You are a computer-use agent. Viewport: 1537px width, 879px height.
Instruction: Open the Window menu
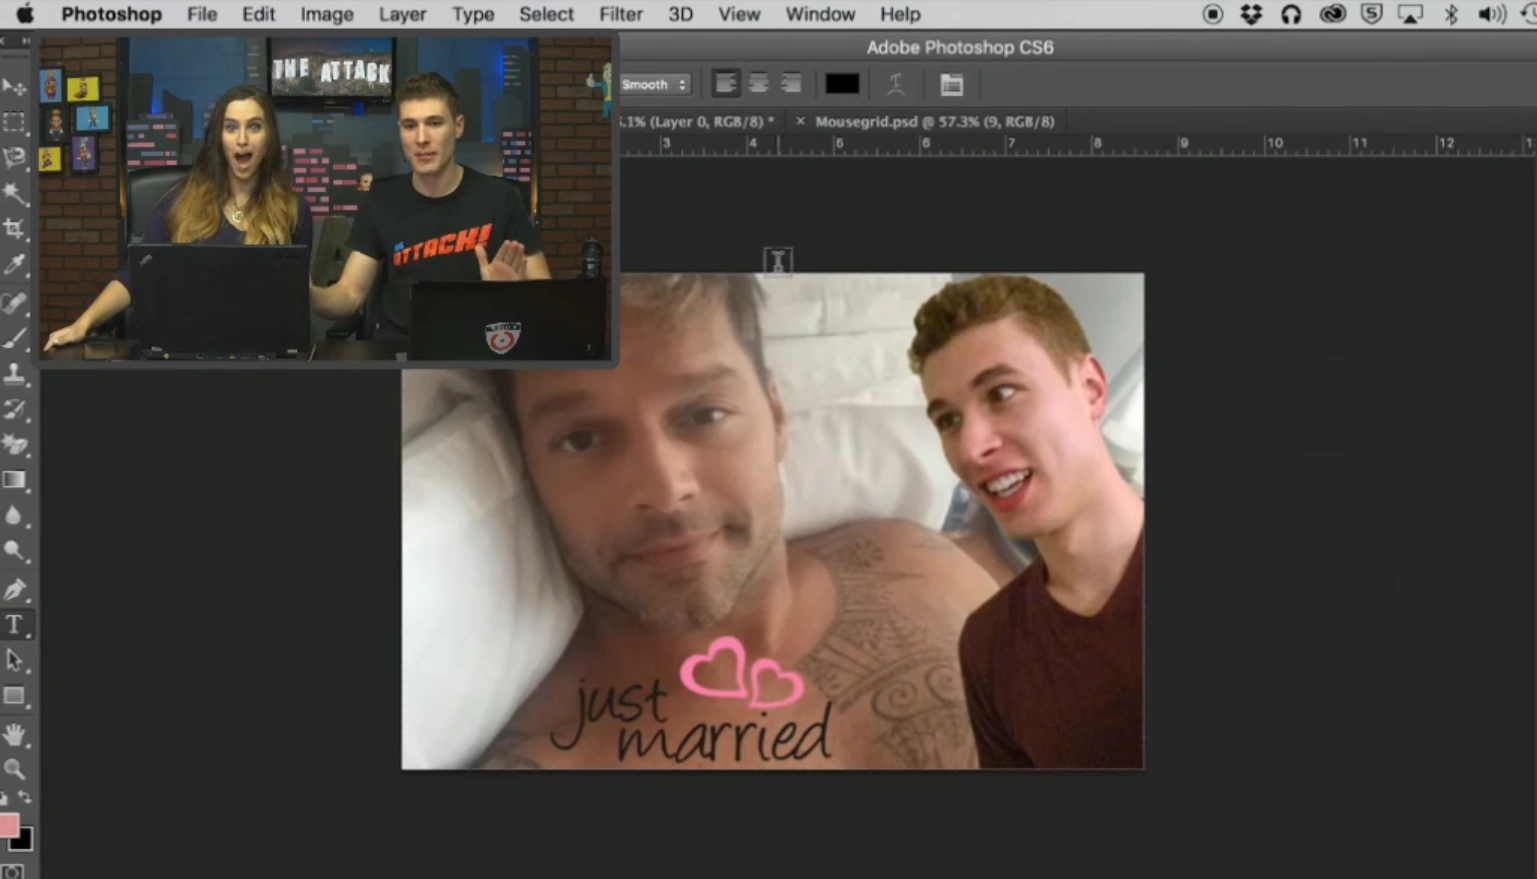(x=820, y=14)
